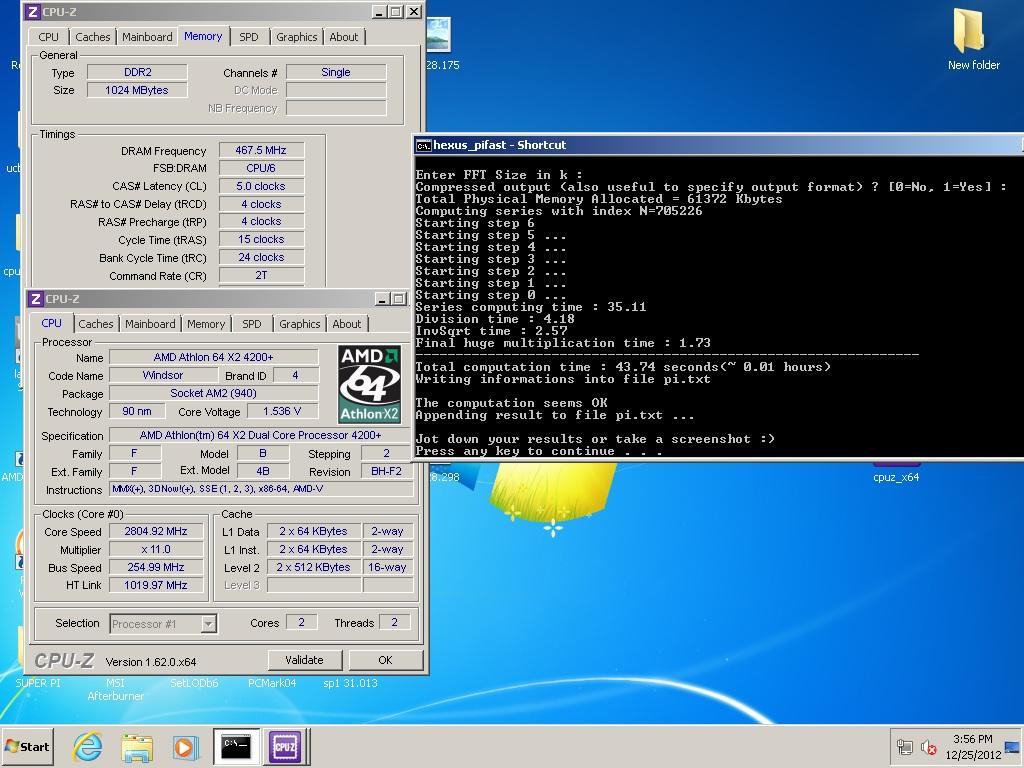
Task: Click CAS# Latency 5.0 clocks value
Action: pos(261,186)
